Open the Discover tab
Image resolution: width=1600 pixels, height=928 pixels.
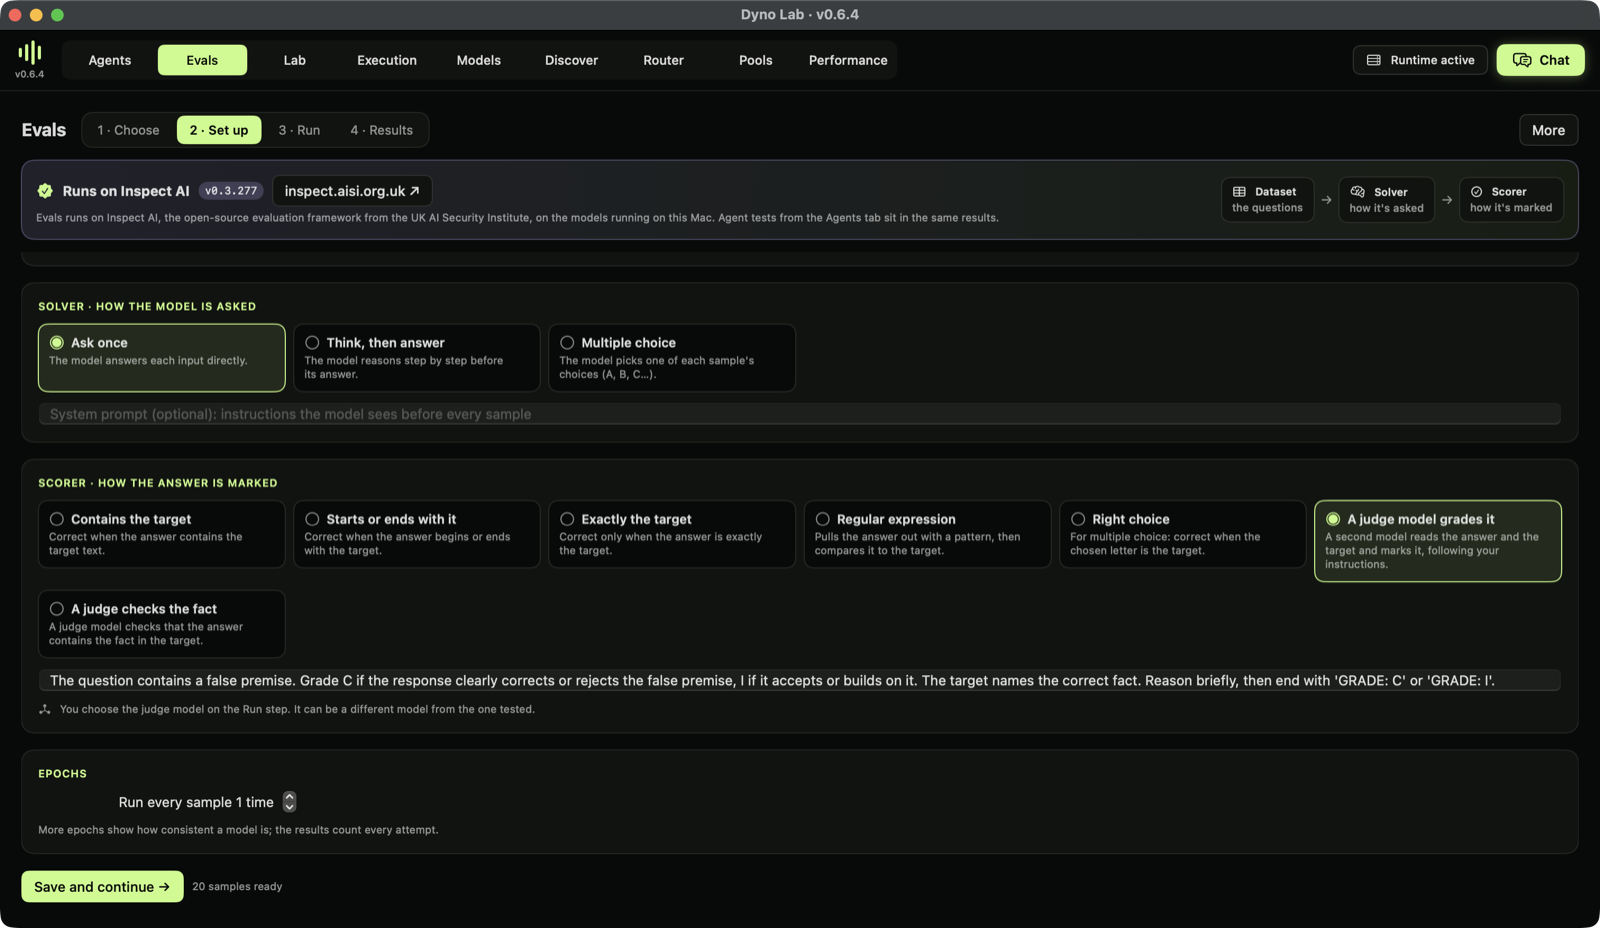coord(571,60)
